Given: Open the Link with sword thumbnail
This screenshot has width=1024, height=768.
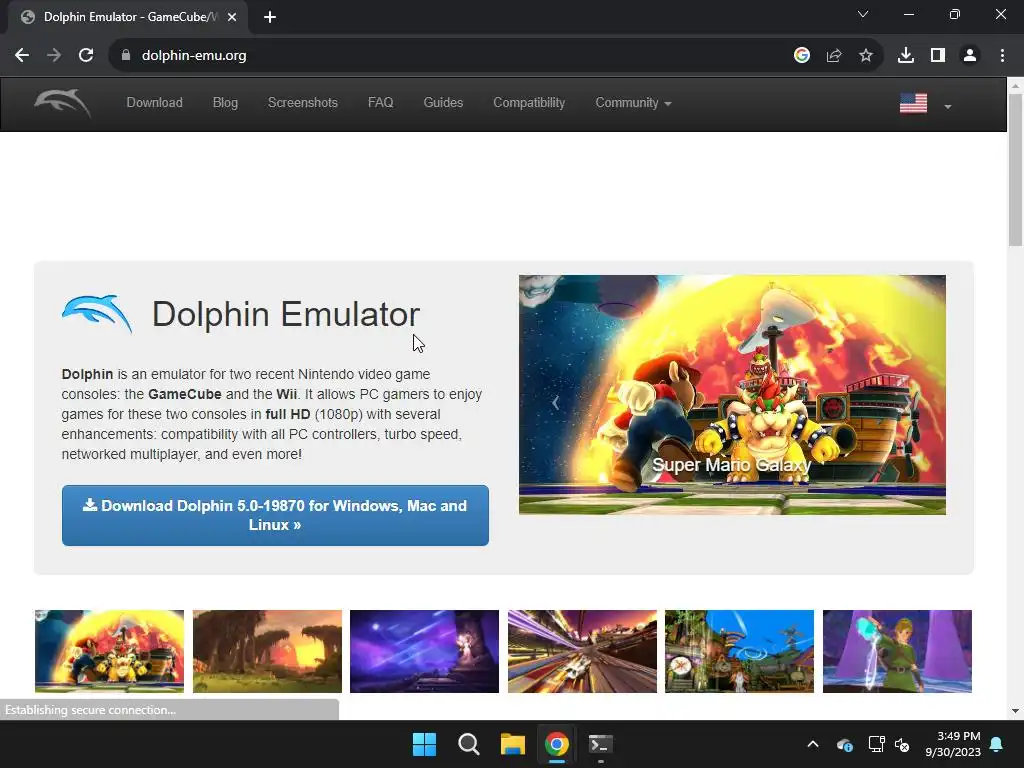Looking at the screenshot, I should (897, 651).
